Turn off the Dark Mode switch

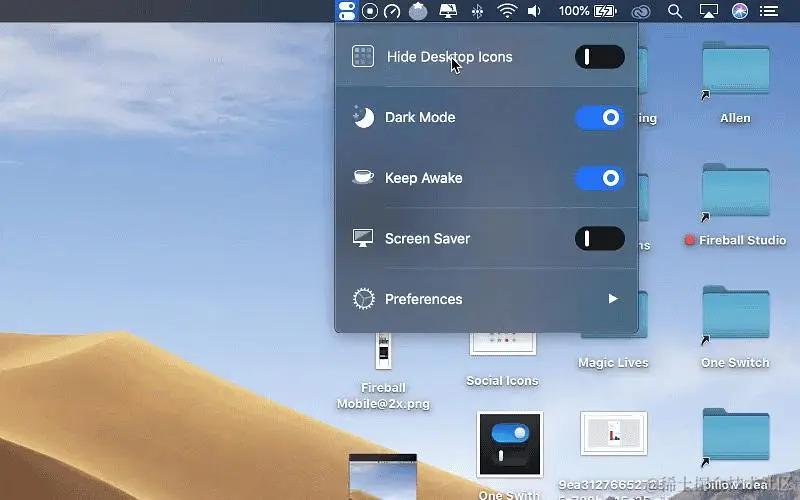pos(599,117)
